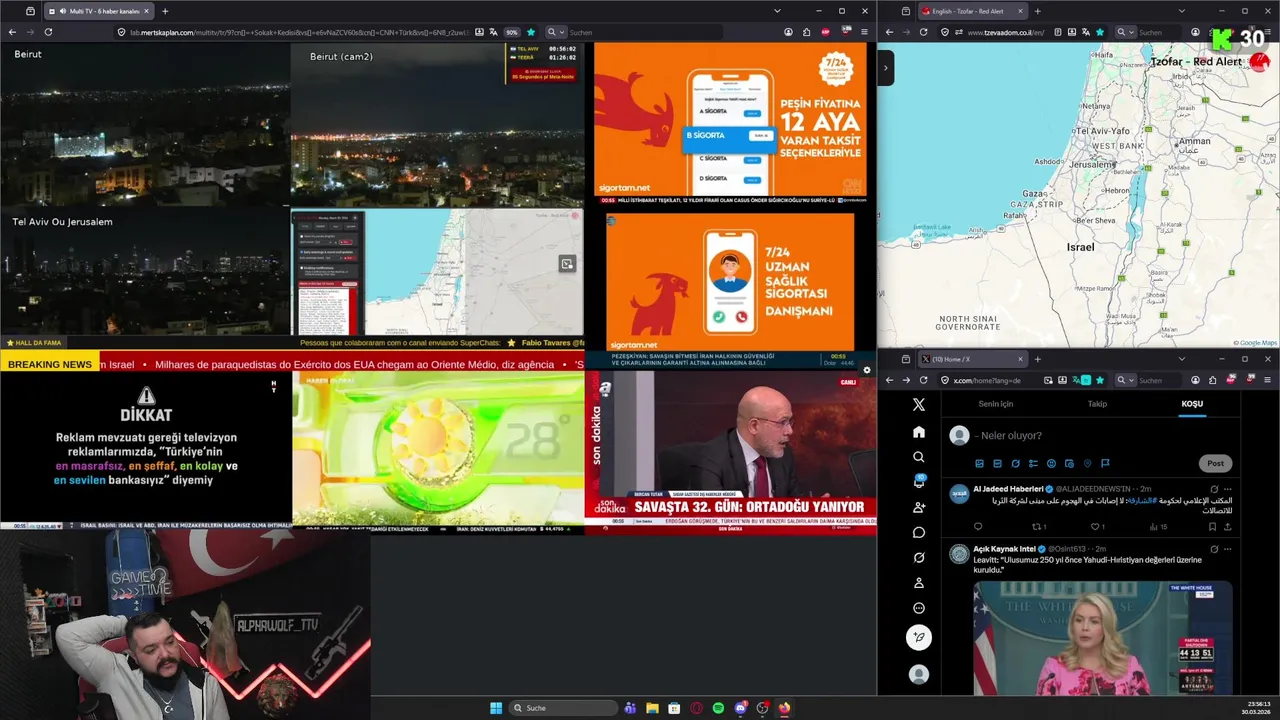Screen dimensions: 1280x720
Task: Click the bookmark star in the Tzofar window
Action: tap(1100, 32)
